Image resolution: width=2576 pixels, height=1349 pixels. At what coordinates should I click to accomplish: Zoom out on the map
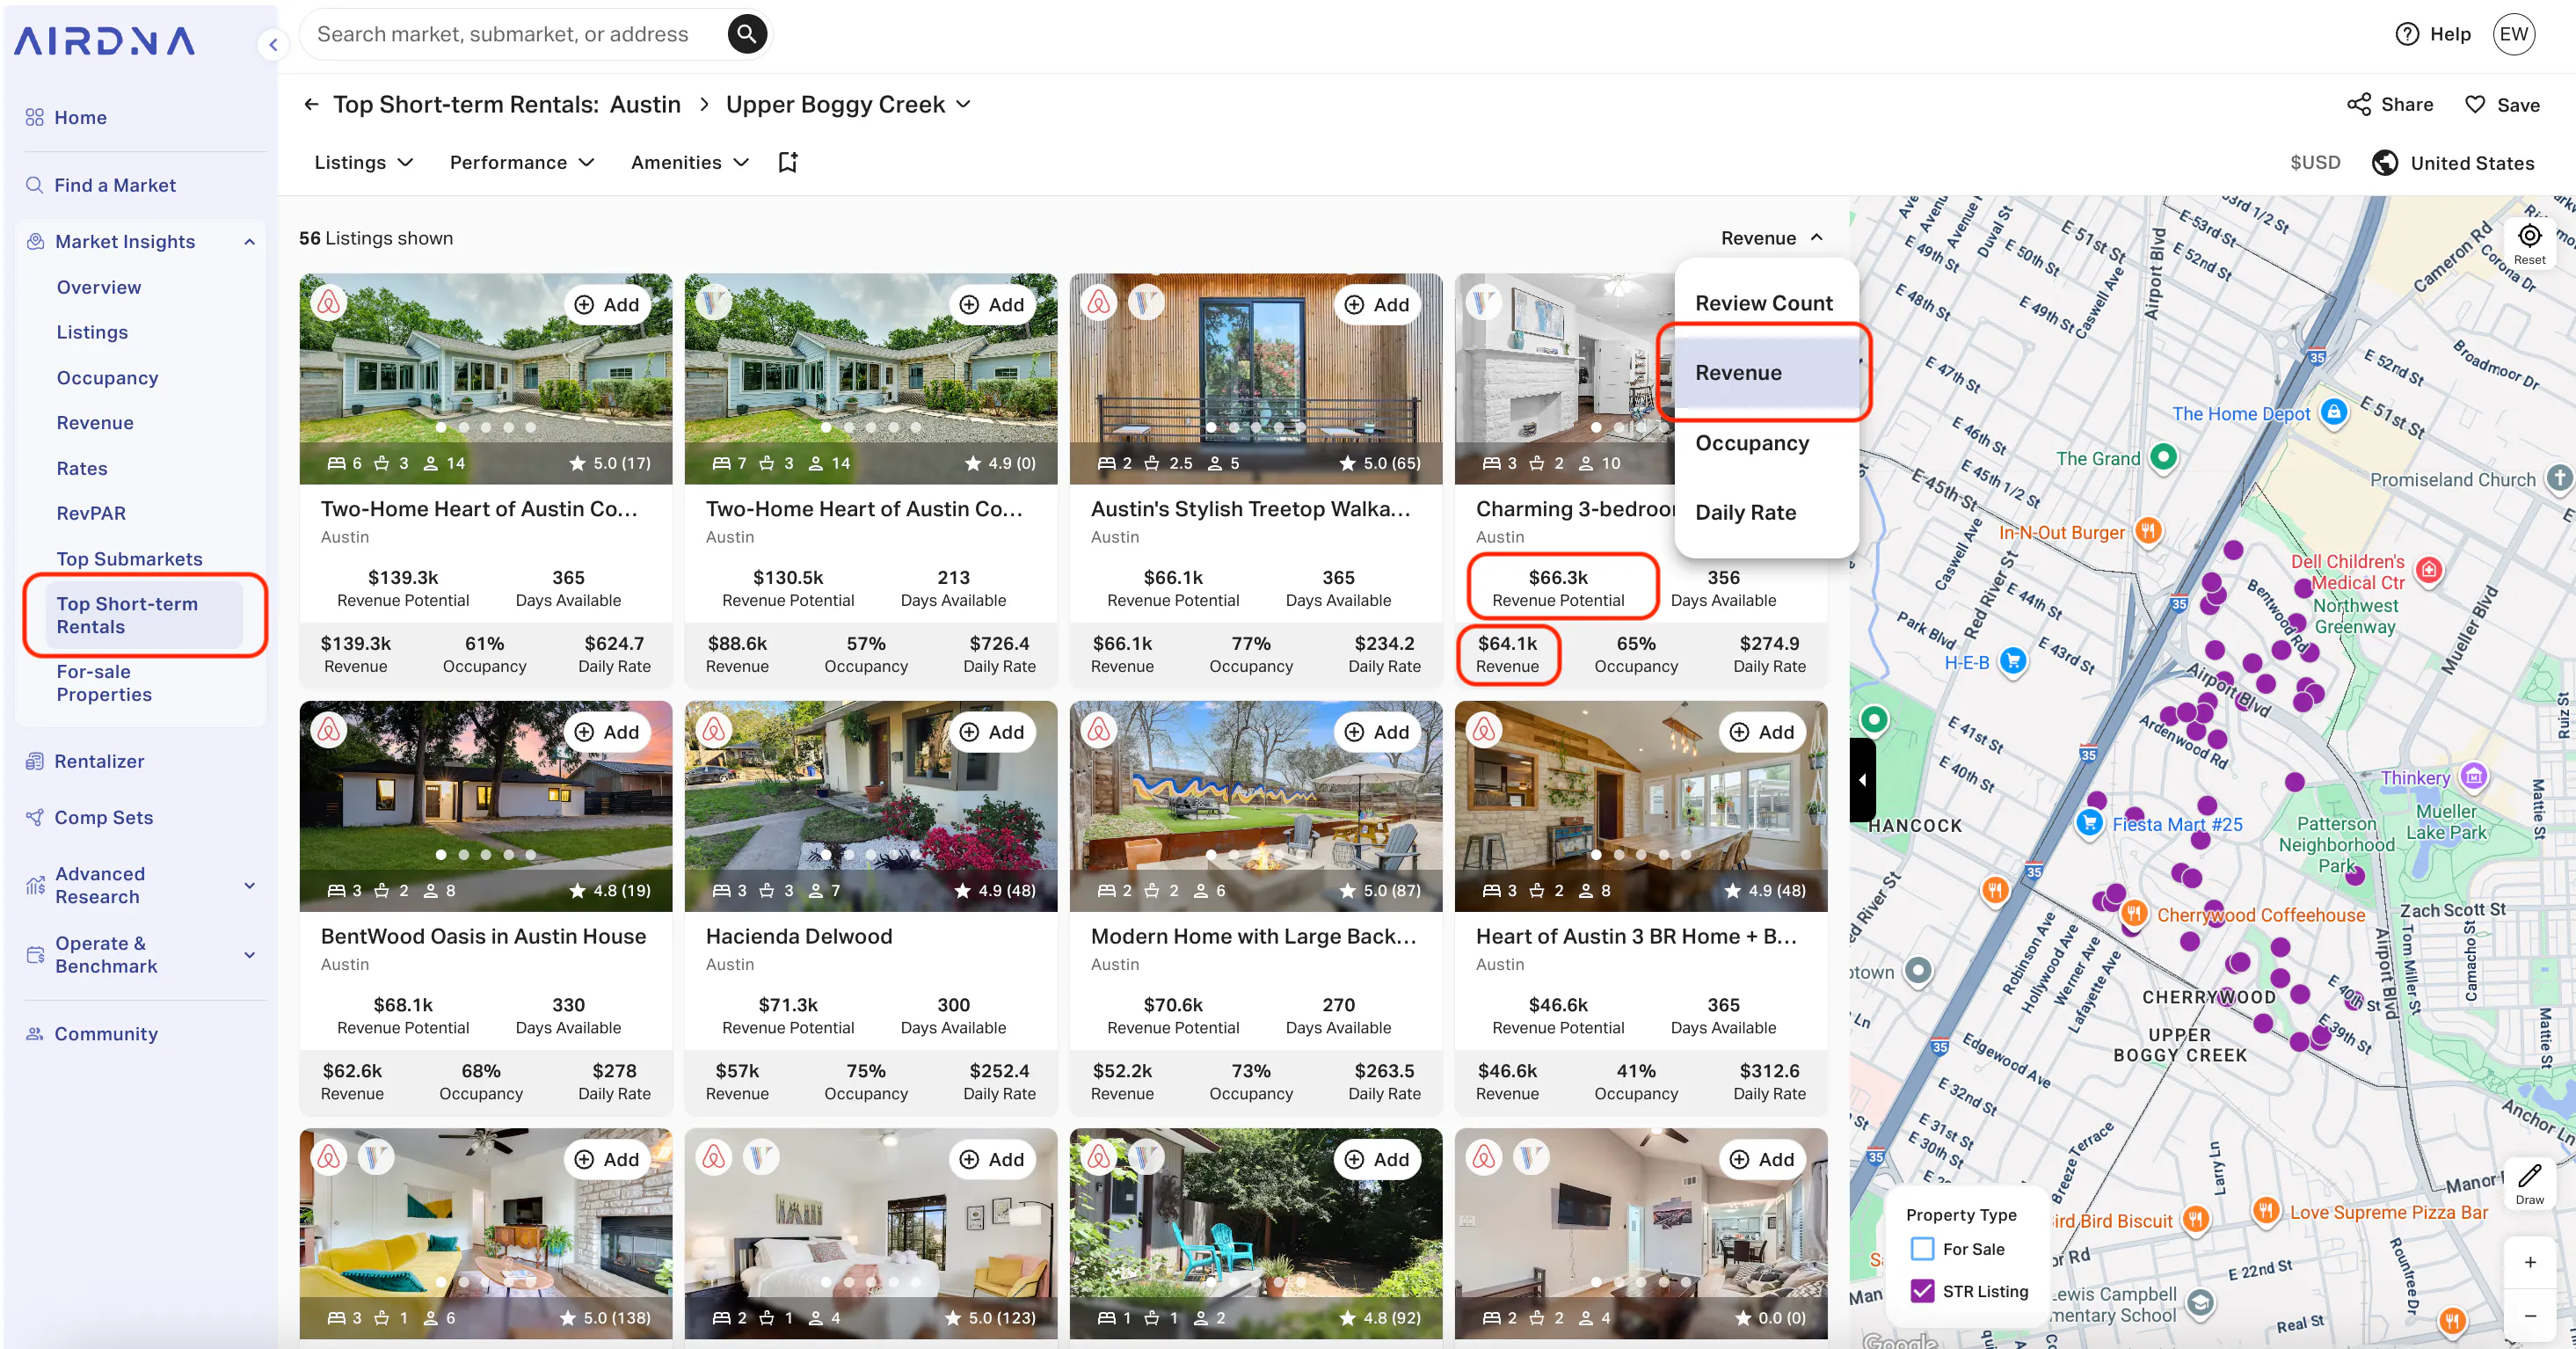click(2529, 1315)
